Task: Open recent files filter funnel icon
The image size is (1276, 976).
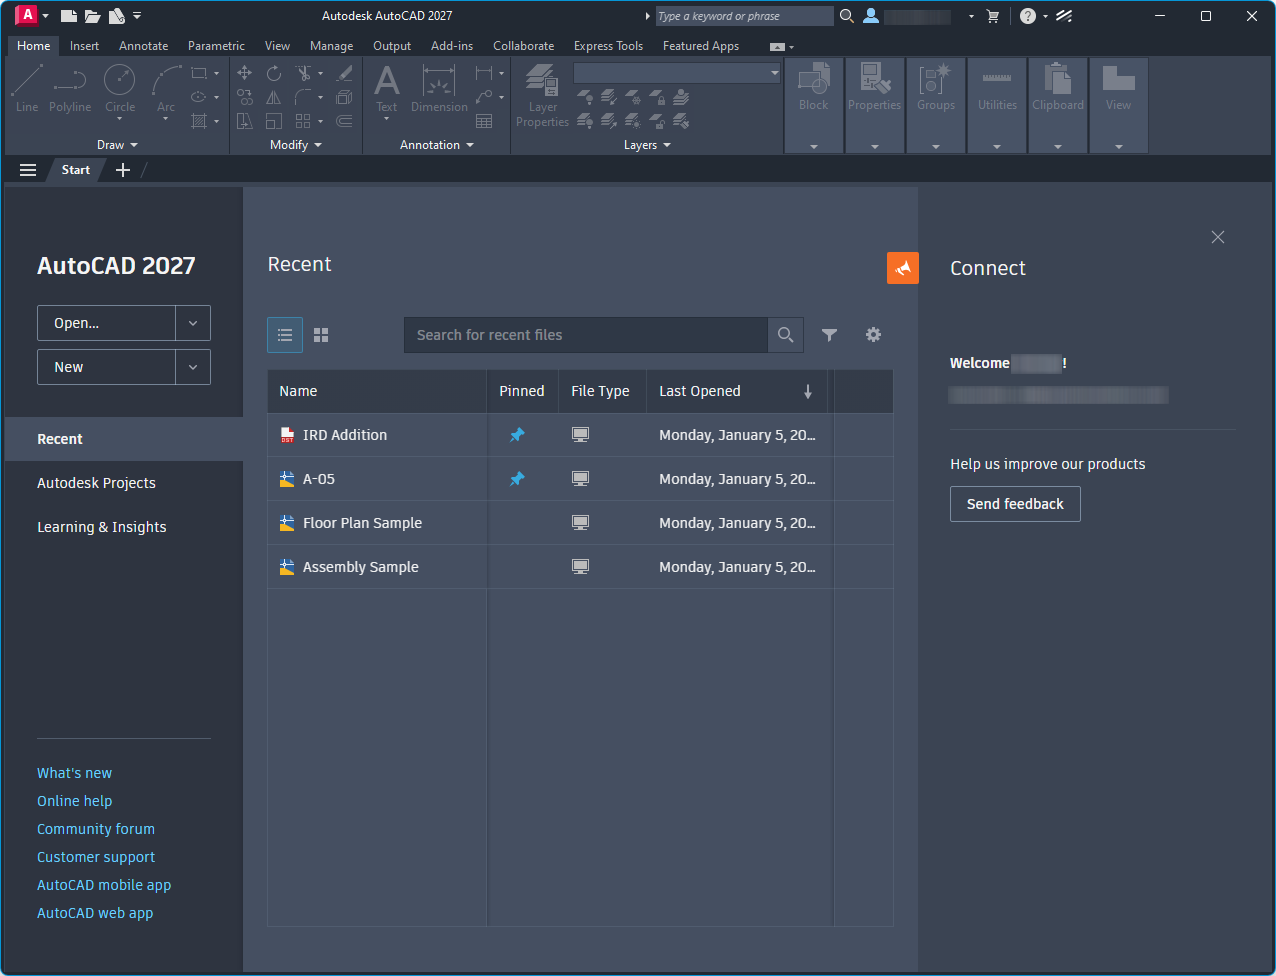Action: point(829,335)
